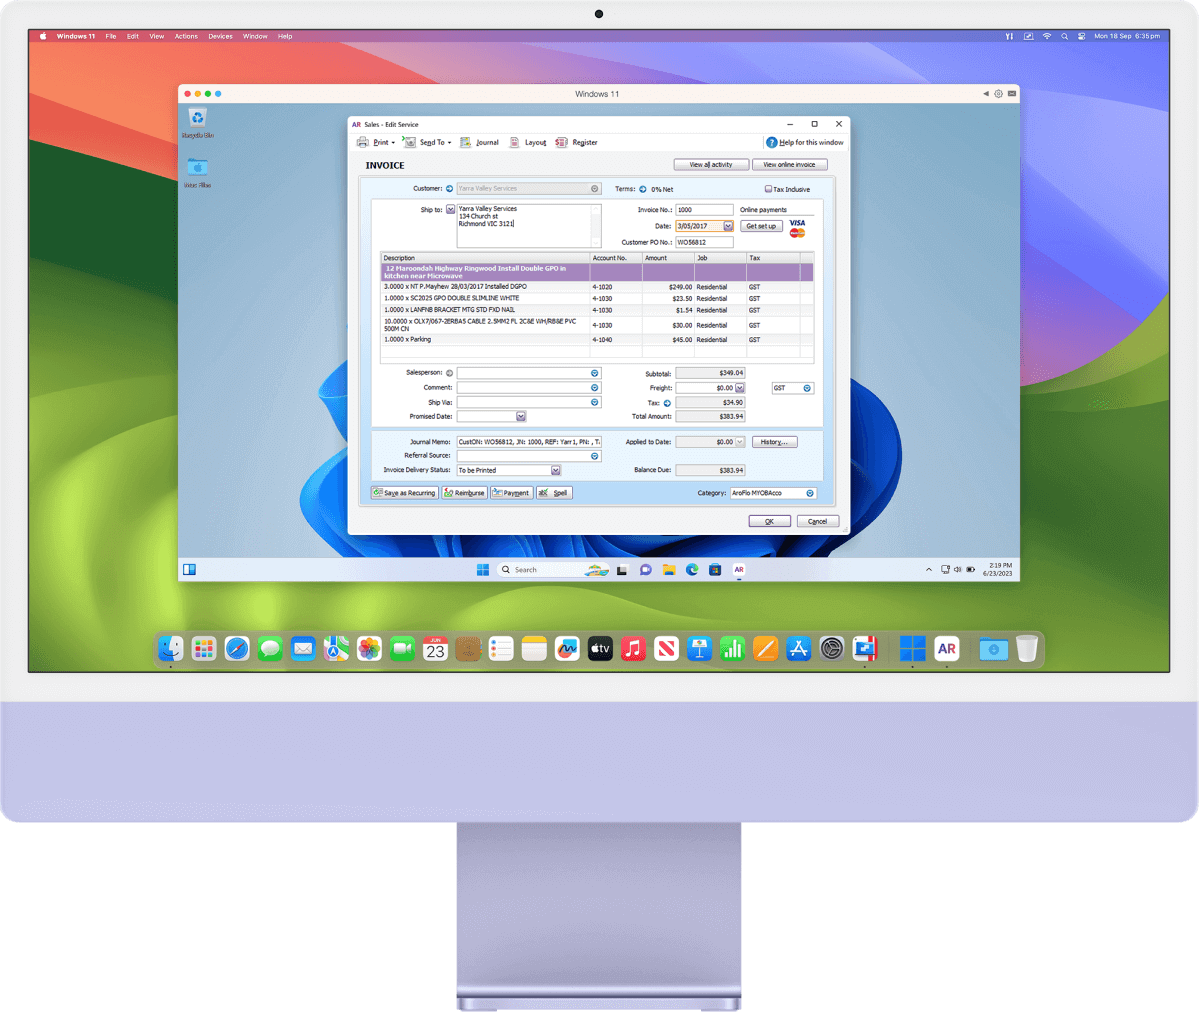
Task: Click the Customer blue arrow icon
Action: (x=449, y=188)
